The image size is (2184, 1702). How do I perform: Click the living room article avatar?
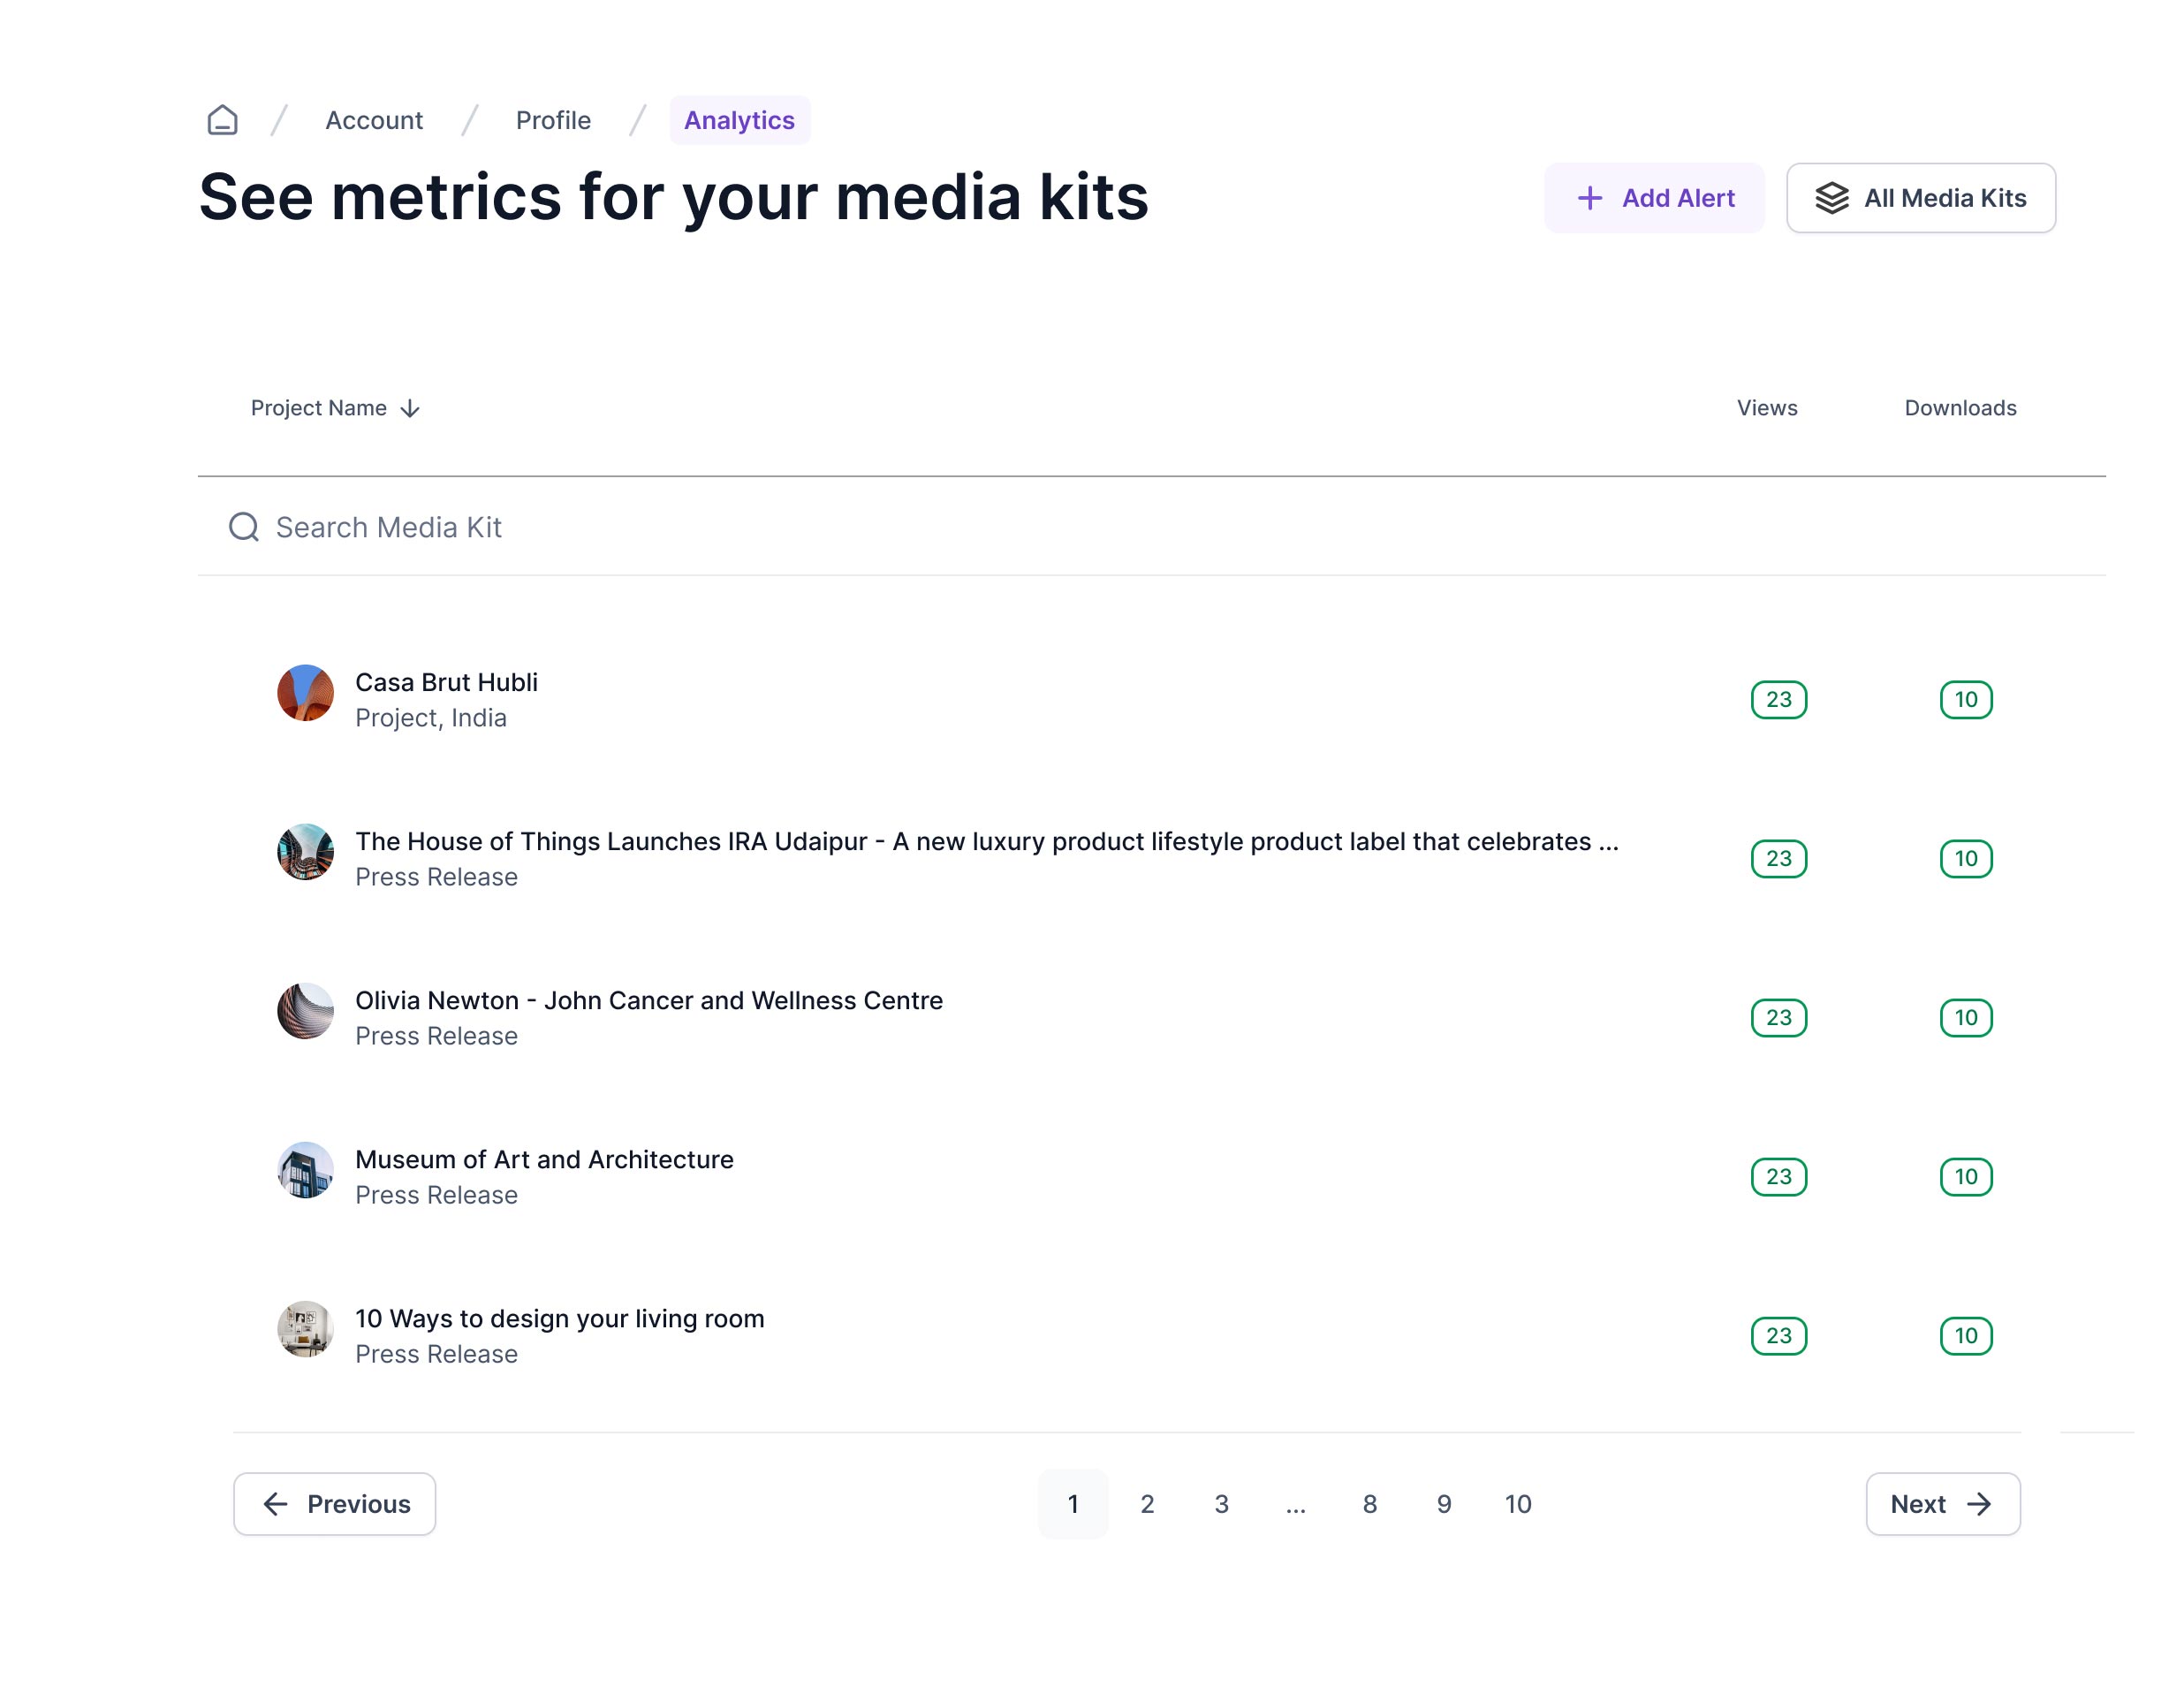coord(305,1329)
